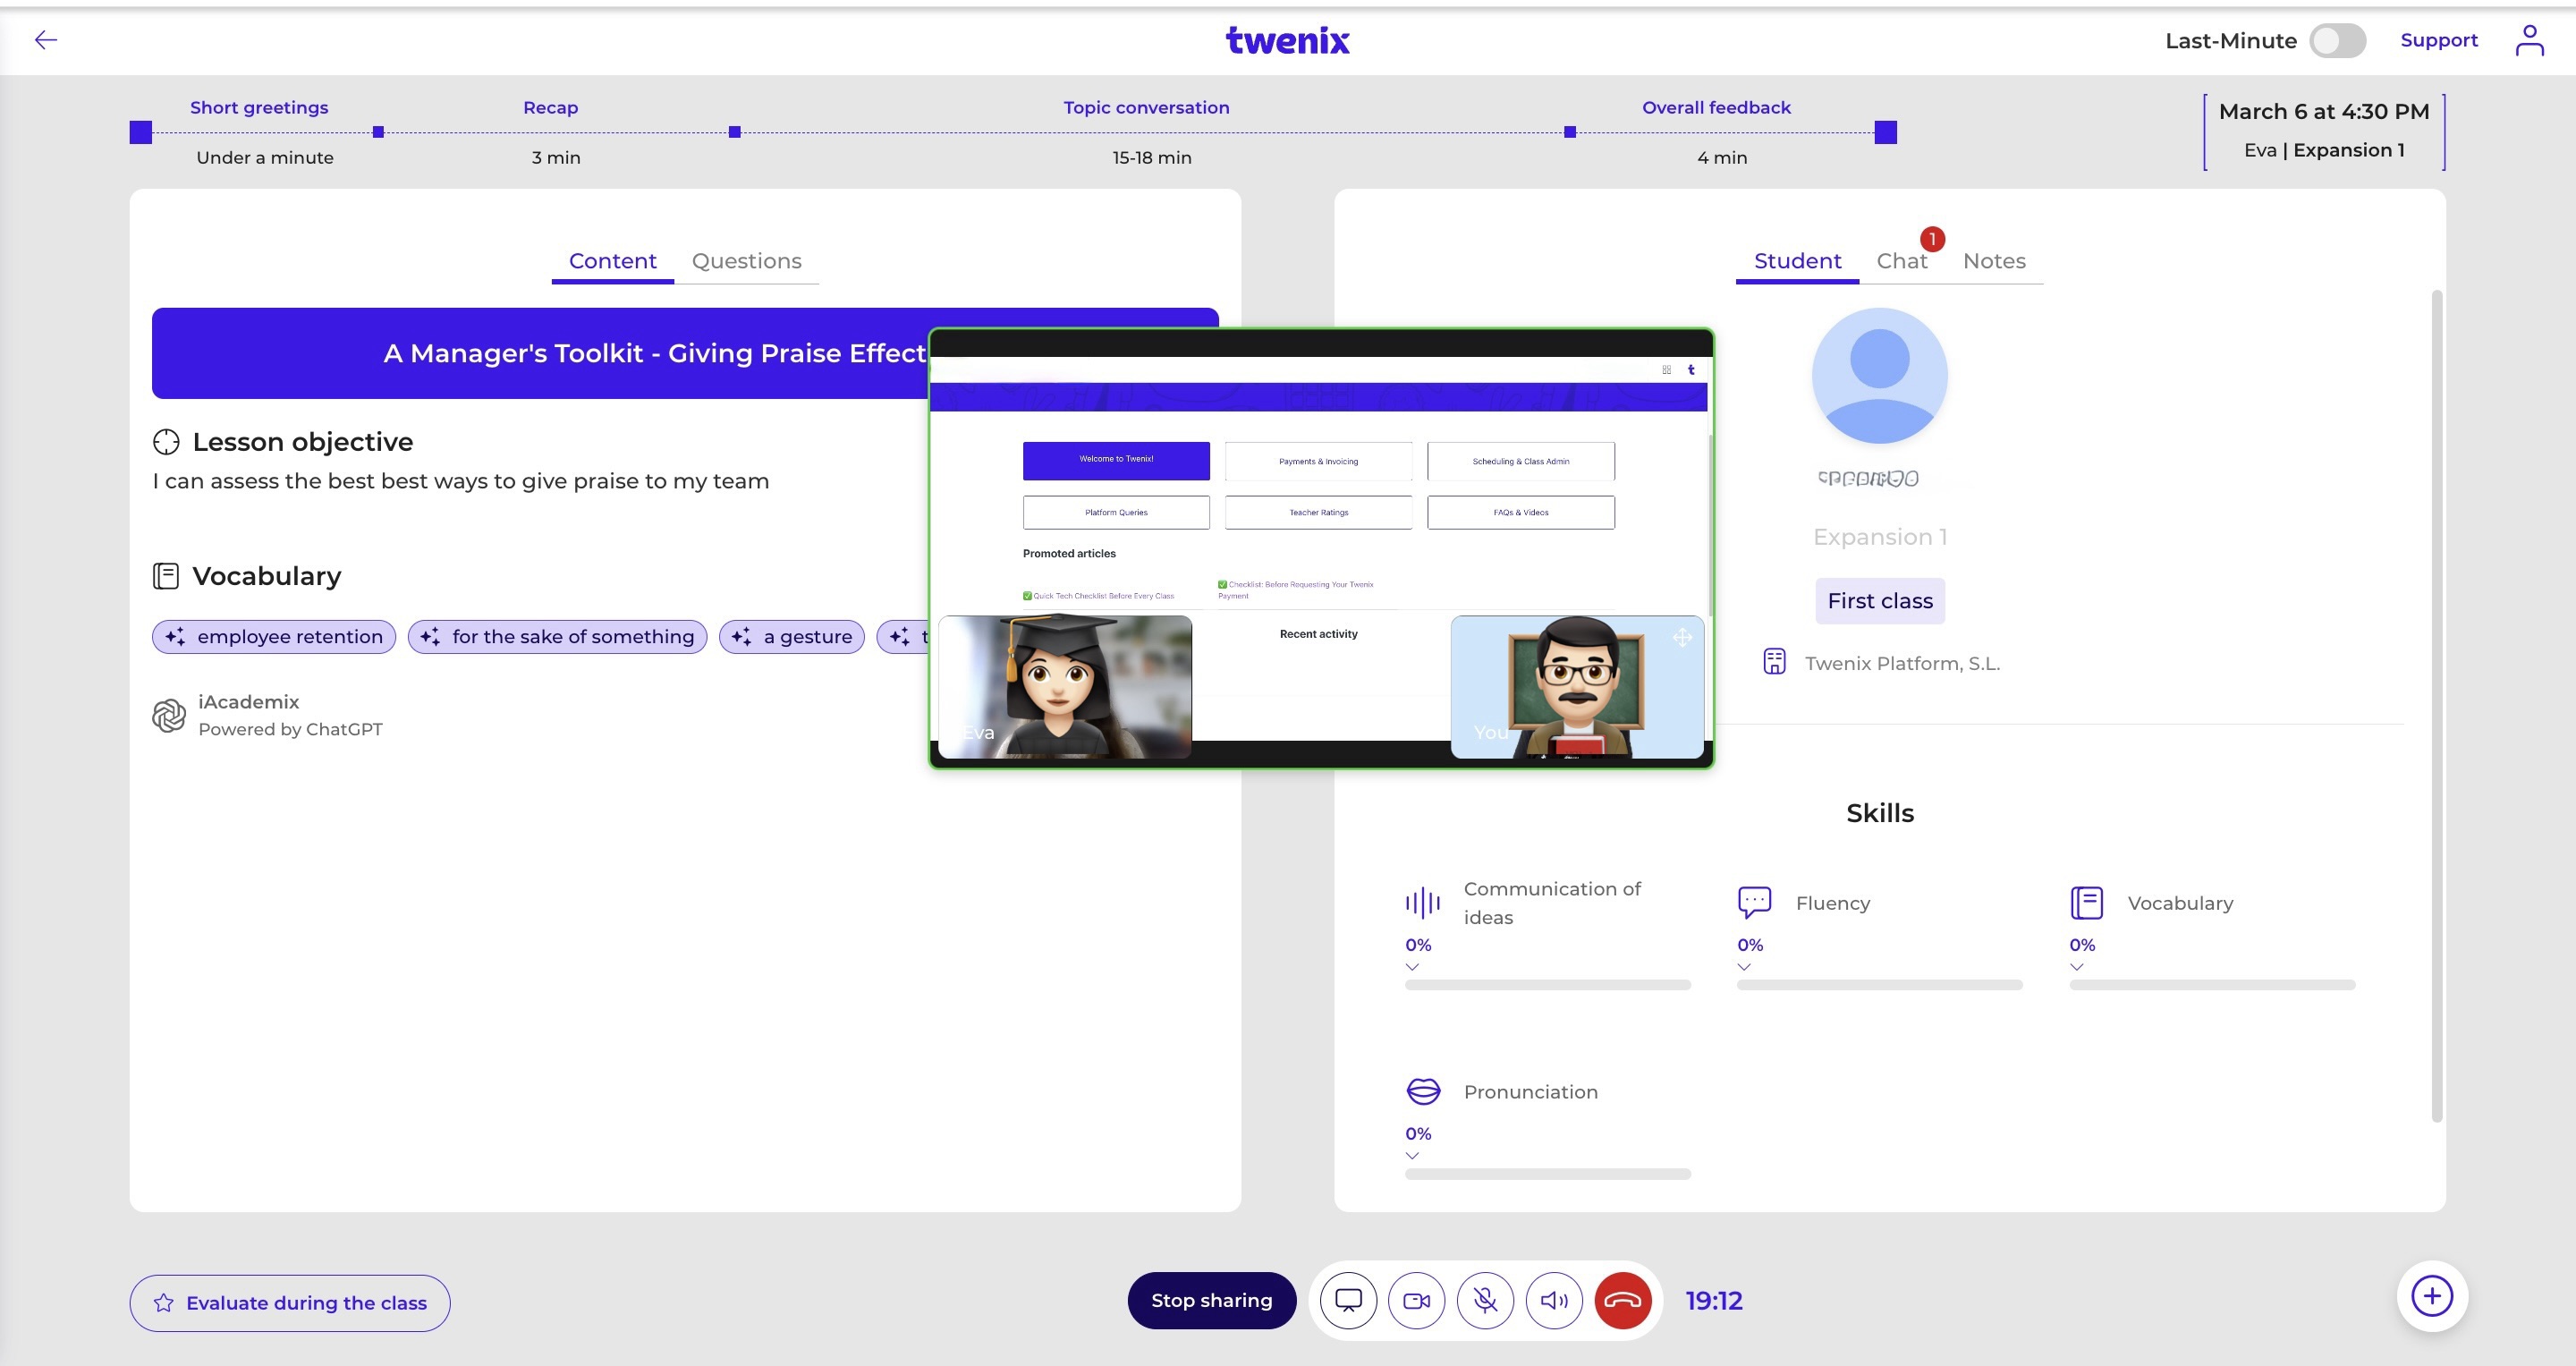The width and height of the screenshot is (2576, 1366).
Task: Click the Lesson objective target icon
Action: (x=166, y=441)
